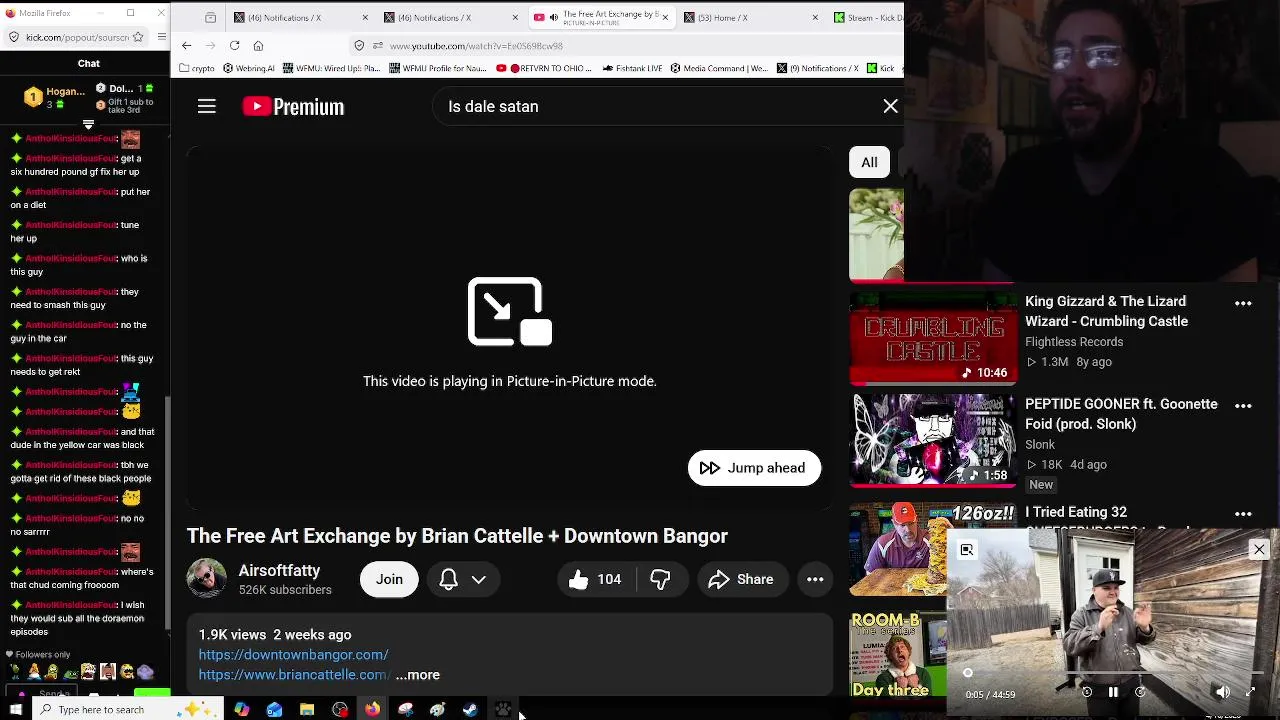Mute The Free Art Exchange tab audio

pos(554,17)
